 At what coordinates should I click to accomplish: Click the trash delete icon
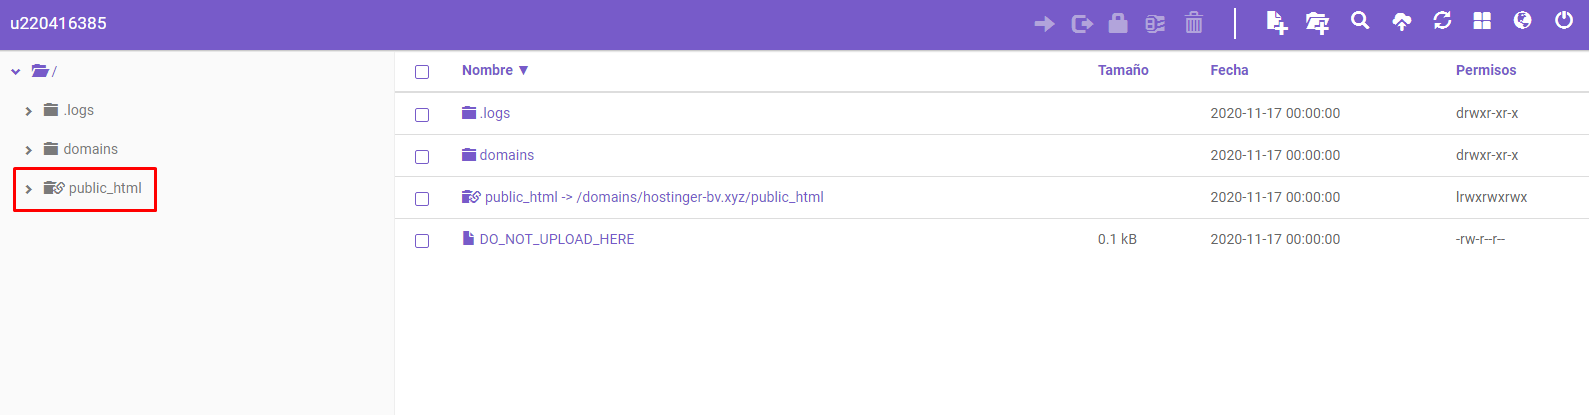click(x=1194, y=23)
